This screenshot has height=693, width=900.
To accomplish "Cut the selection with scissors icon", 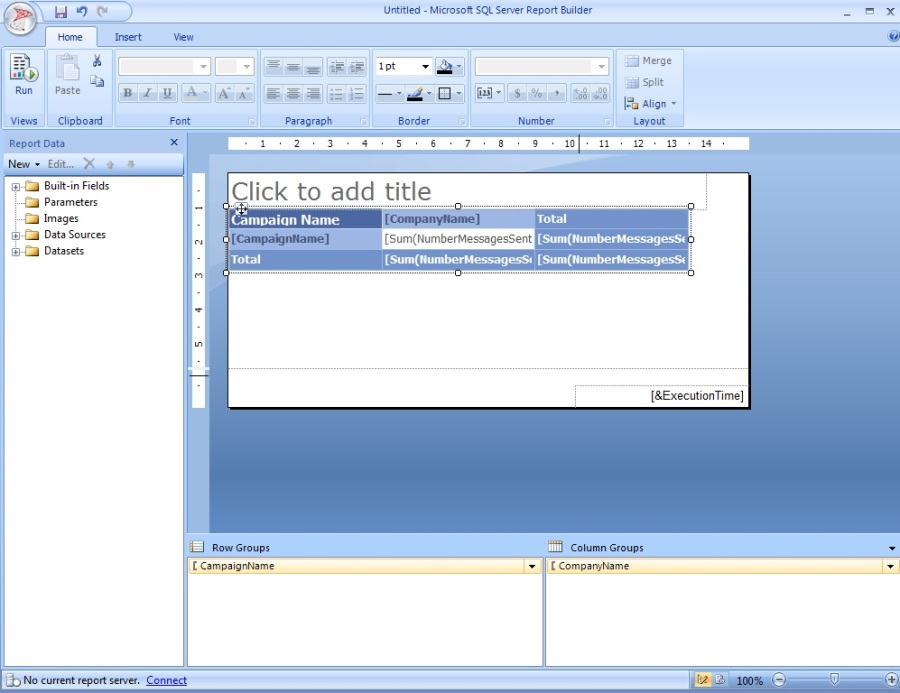I will click(x=97, y=61).
